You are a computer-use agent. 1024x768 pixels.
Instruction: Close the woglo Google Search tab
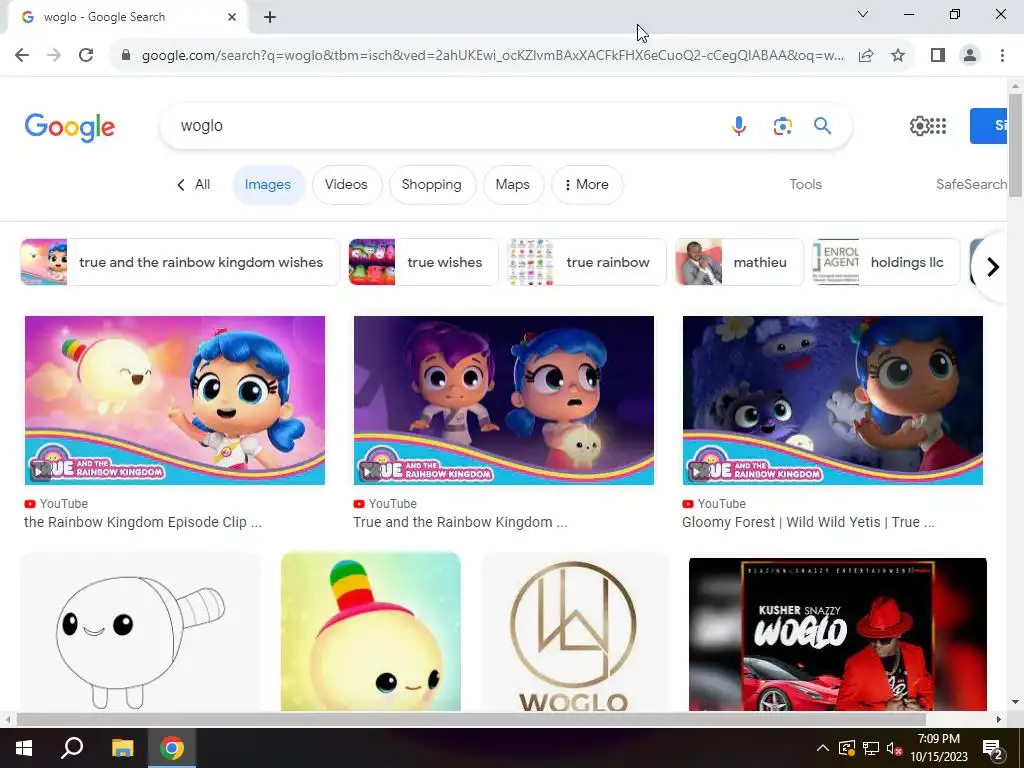(232, 17)
